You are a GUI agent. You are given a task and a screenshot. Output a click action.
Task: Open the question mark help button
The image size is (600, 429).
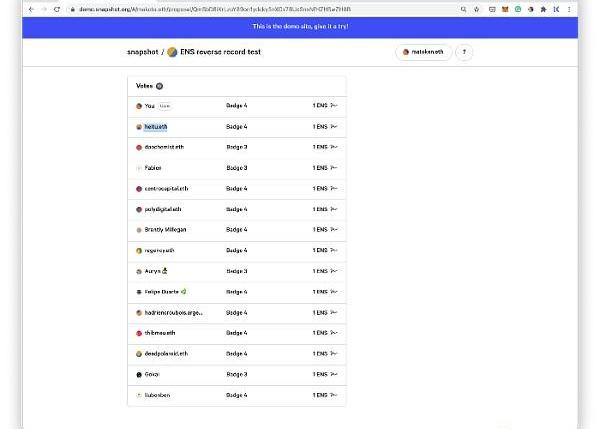464,52
